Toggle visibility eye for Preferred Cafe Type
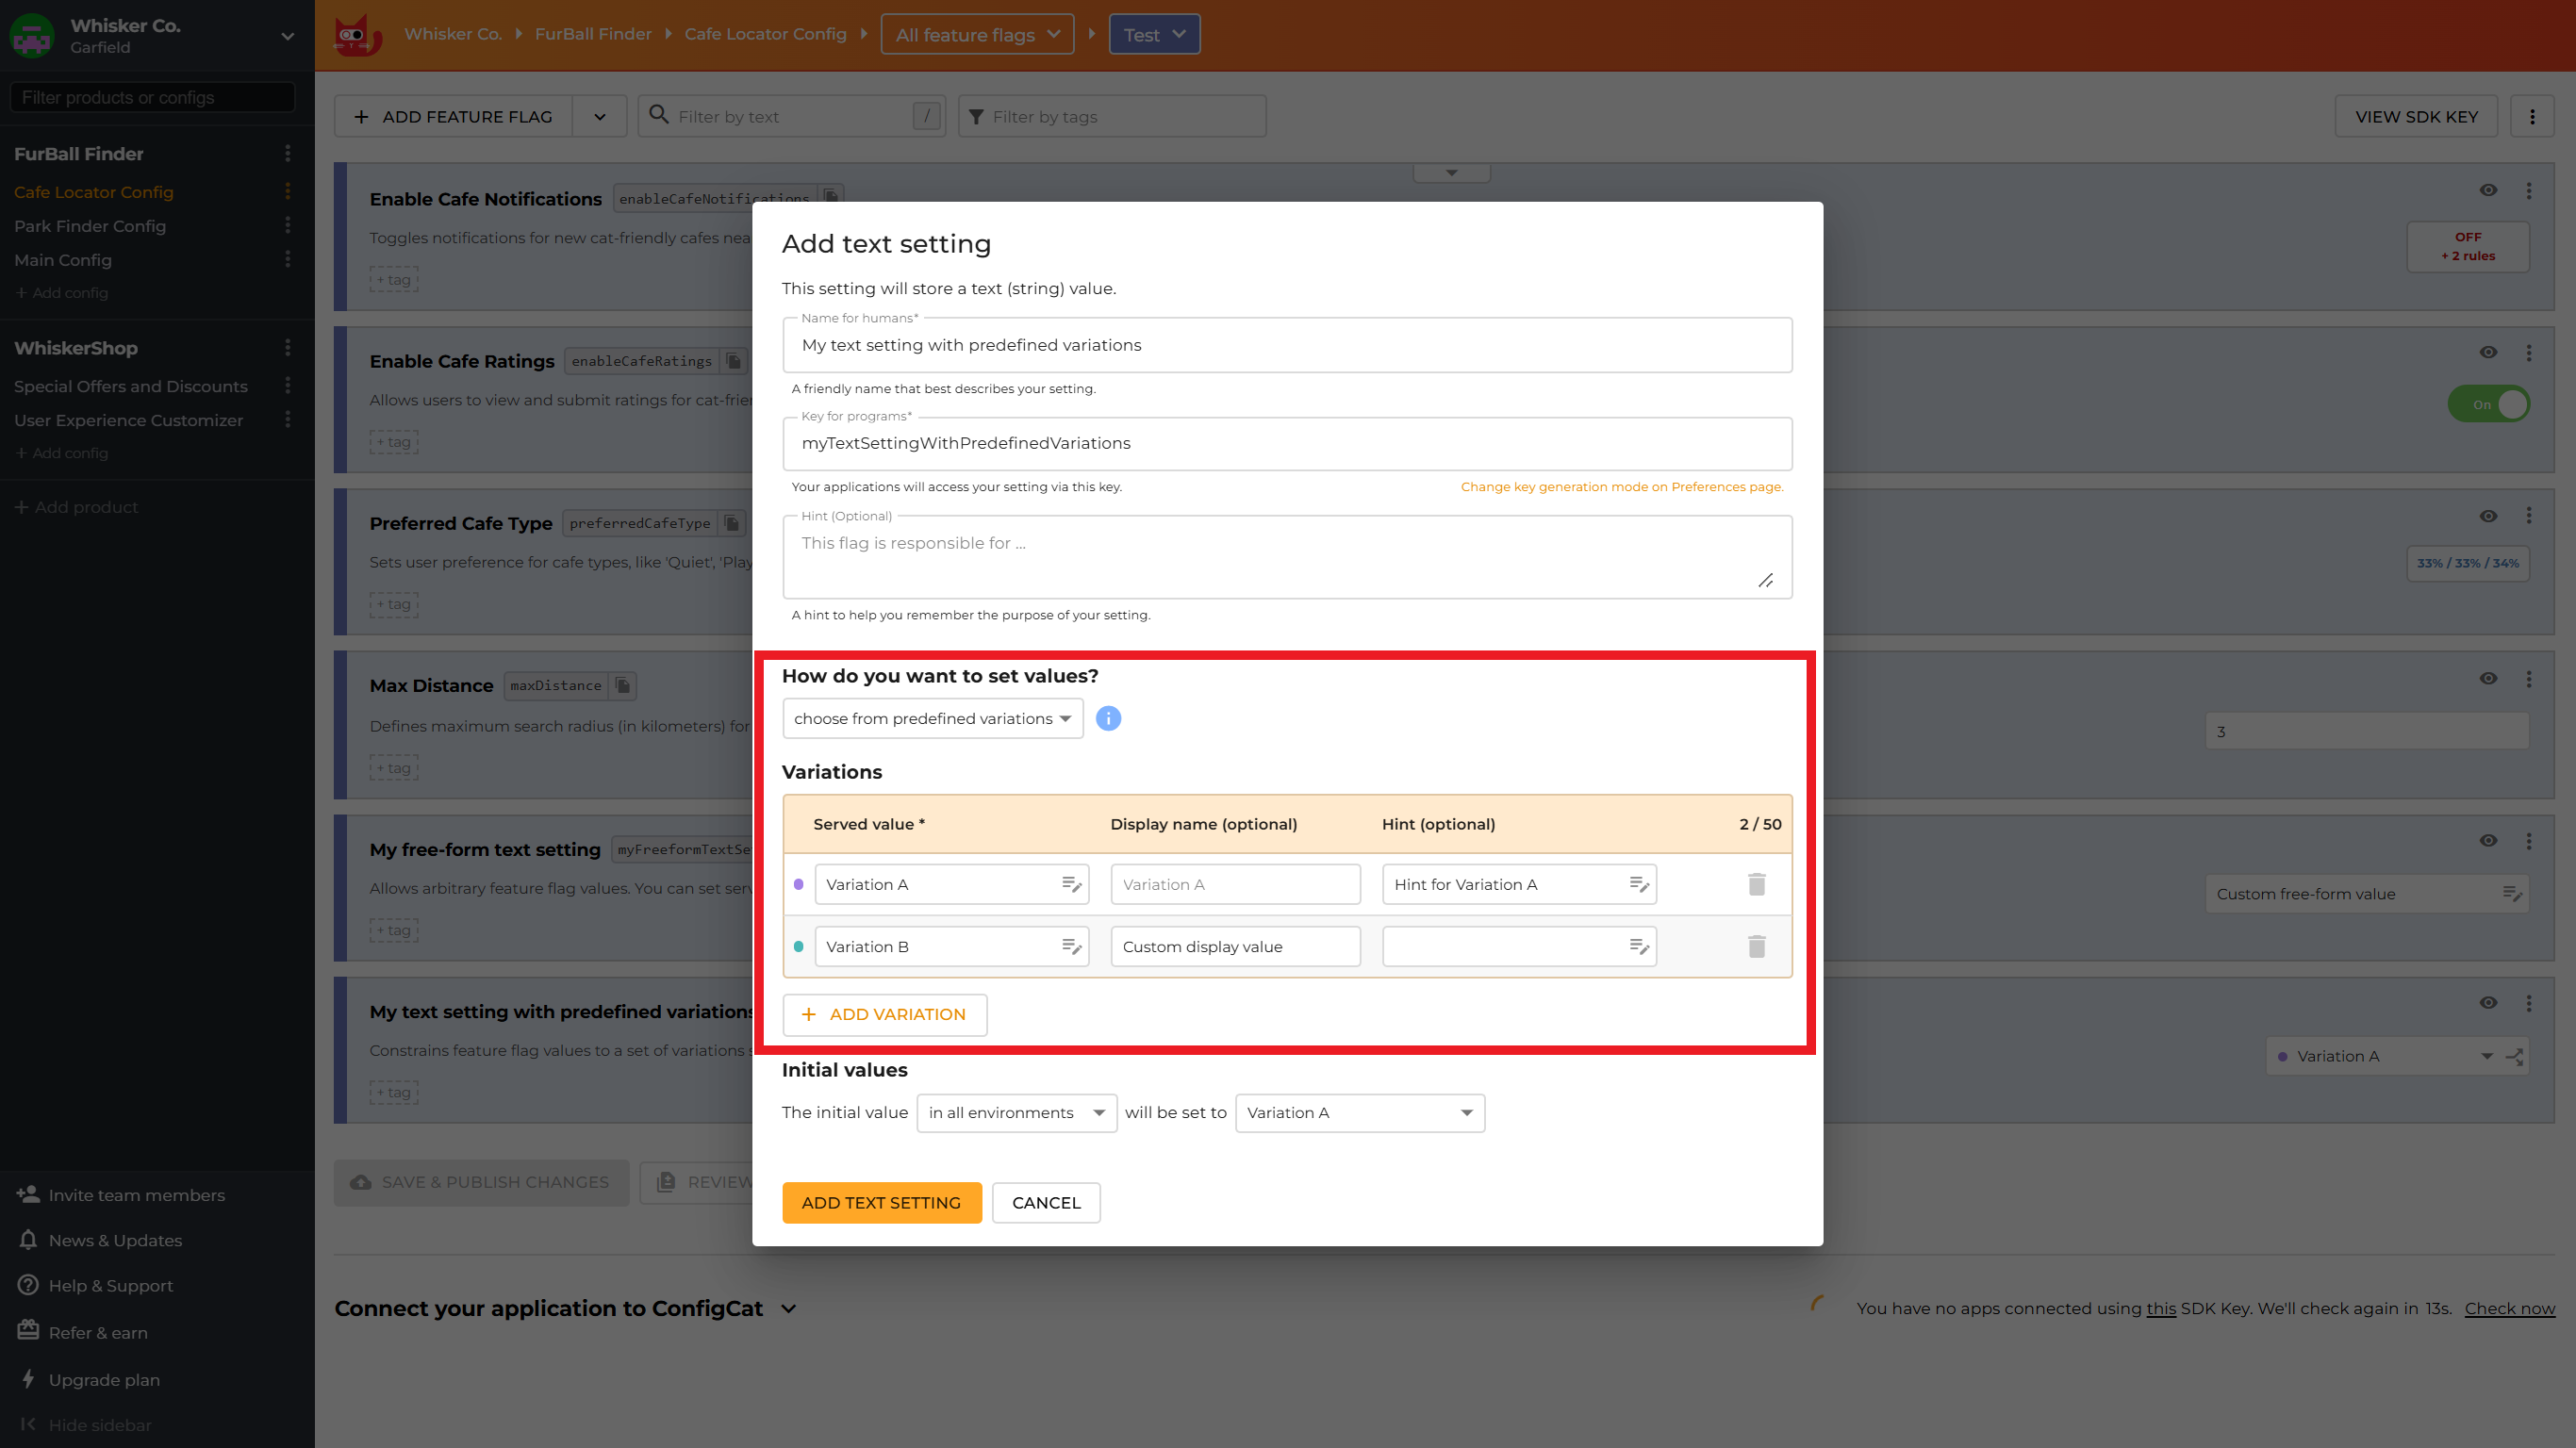Viewport: 2576px width, 1448px height. (2488, 516)
